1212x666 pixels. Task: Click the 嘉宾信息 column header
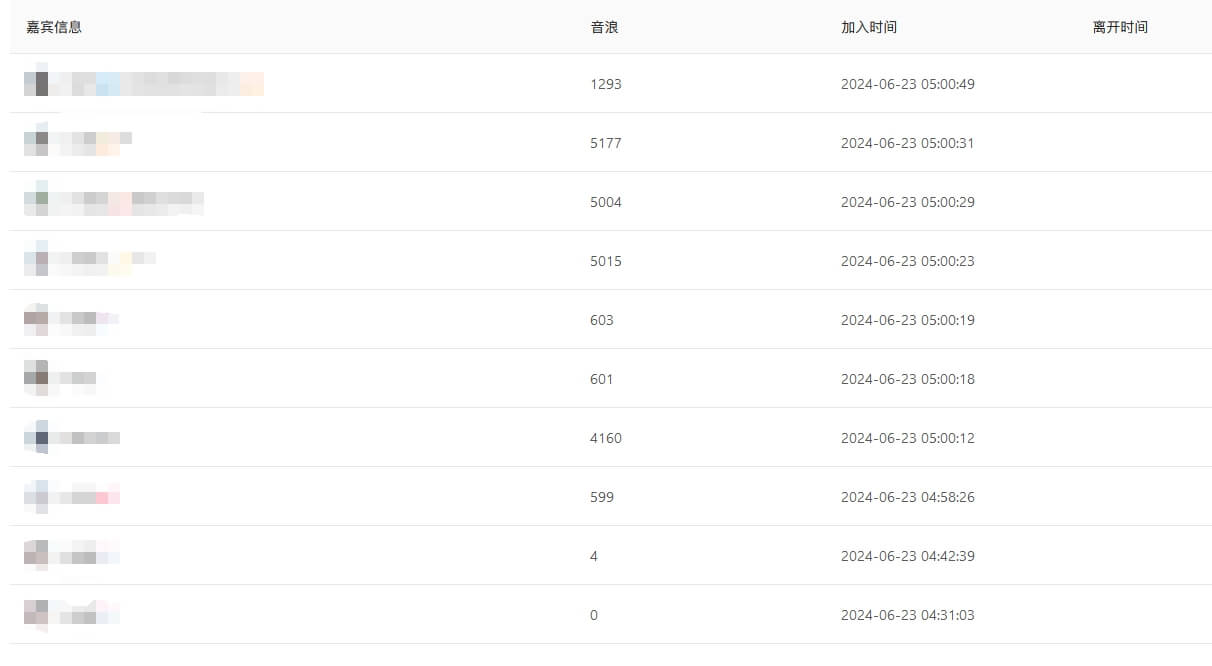tap(54, 27)
